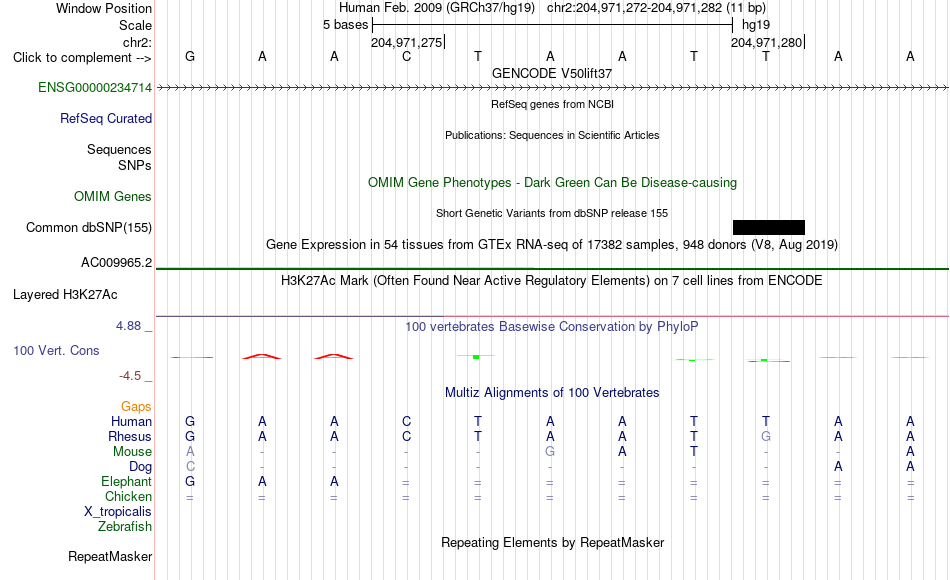The height and width of the screenshot is (580, 950).
Task: Open the OMIM Genes track label
Action: (x=113, y=196)
